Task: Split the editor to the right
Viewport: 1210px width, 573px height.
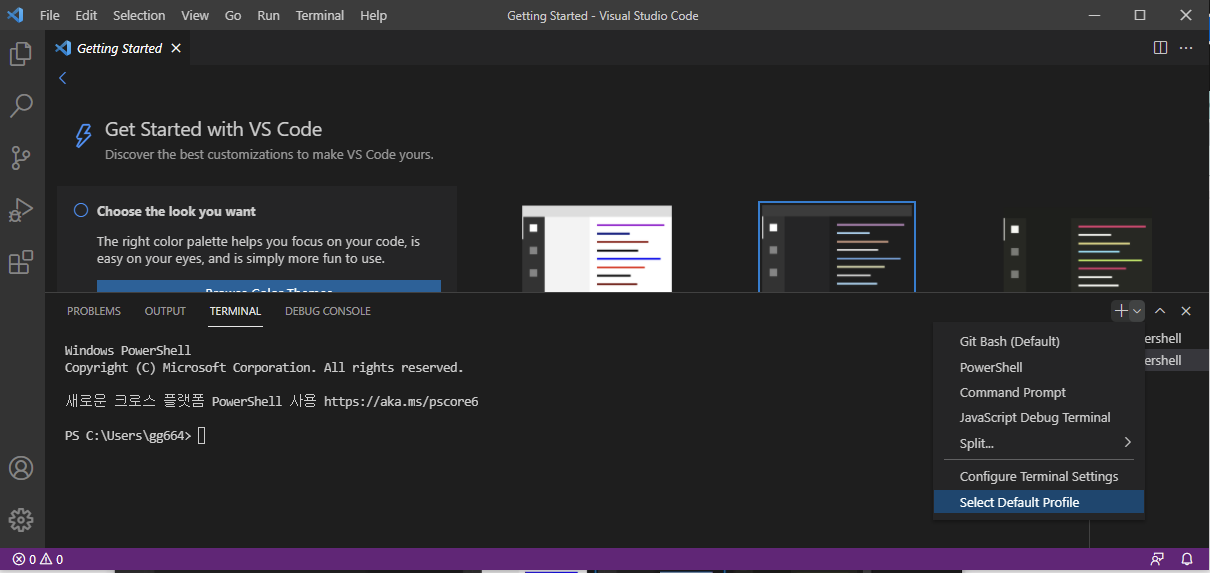Action: [1160, 47]
